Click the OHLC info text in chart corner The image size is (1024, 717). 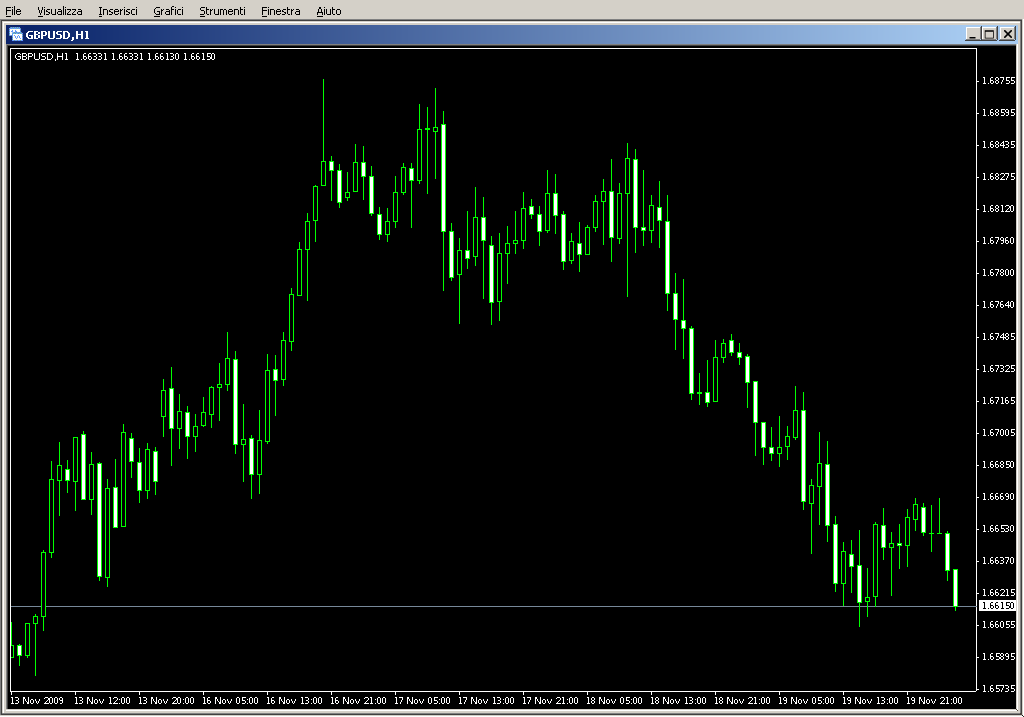point(114,56)
